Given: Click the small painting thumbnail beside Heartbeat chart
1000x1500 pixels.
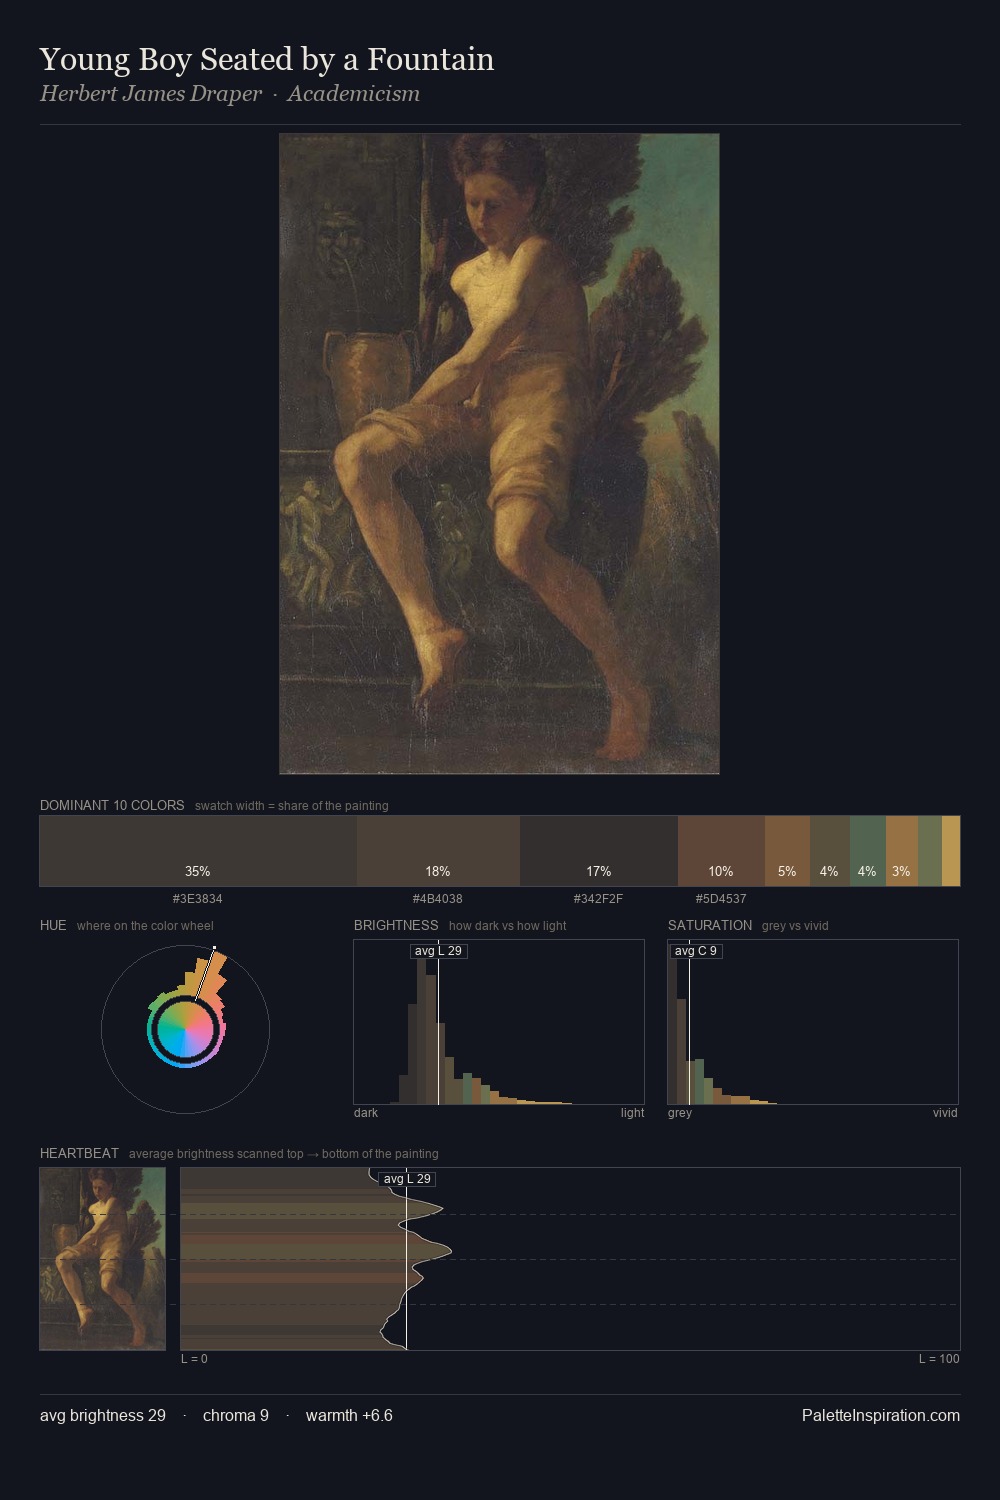Looking at the screenshot, I should coord(102,1259).
